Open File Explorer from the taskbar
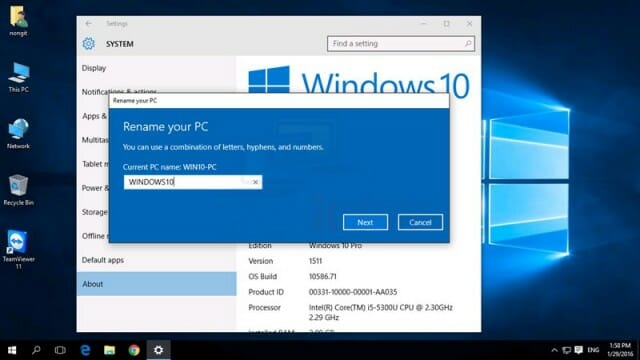 point(109,350)
